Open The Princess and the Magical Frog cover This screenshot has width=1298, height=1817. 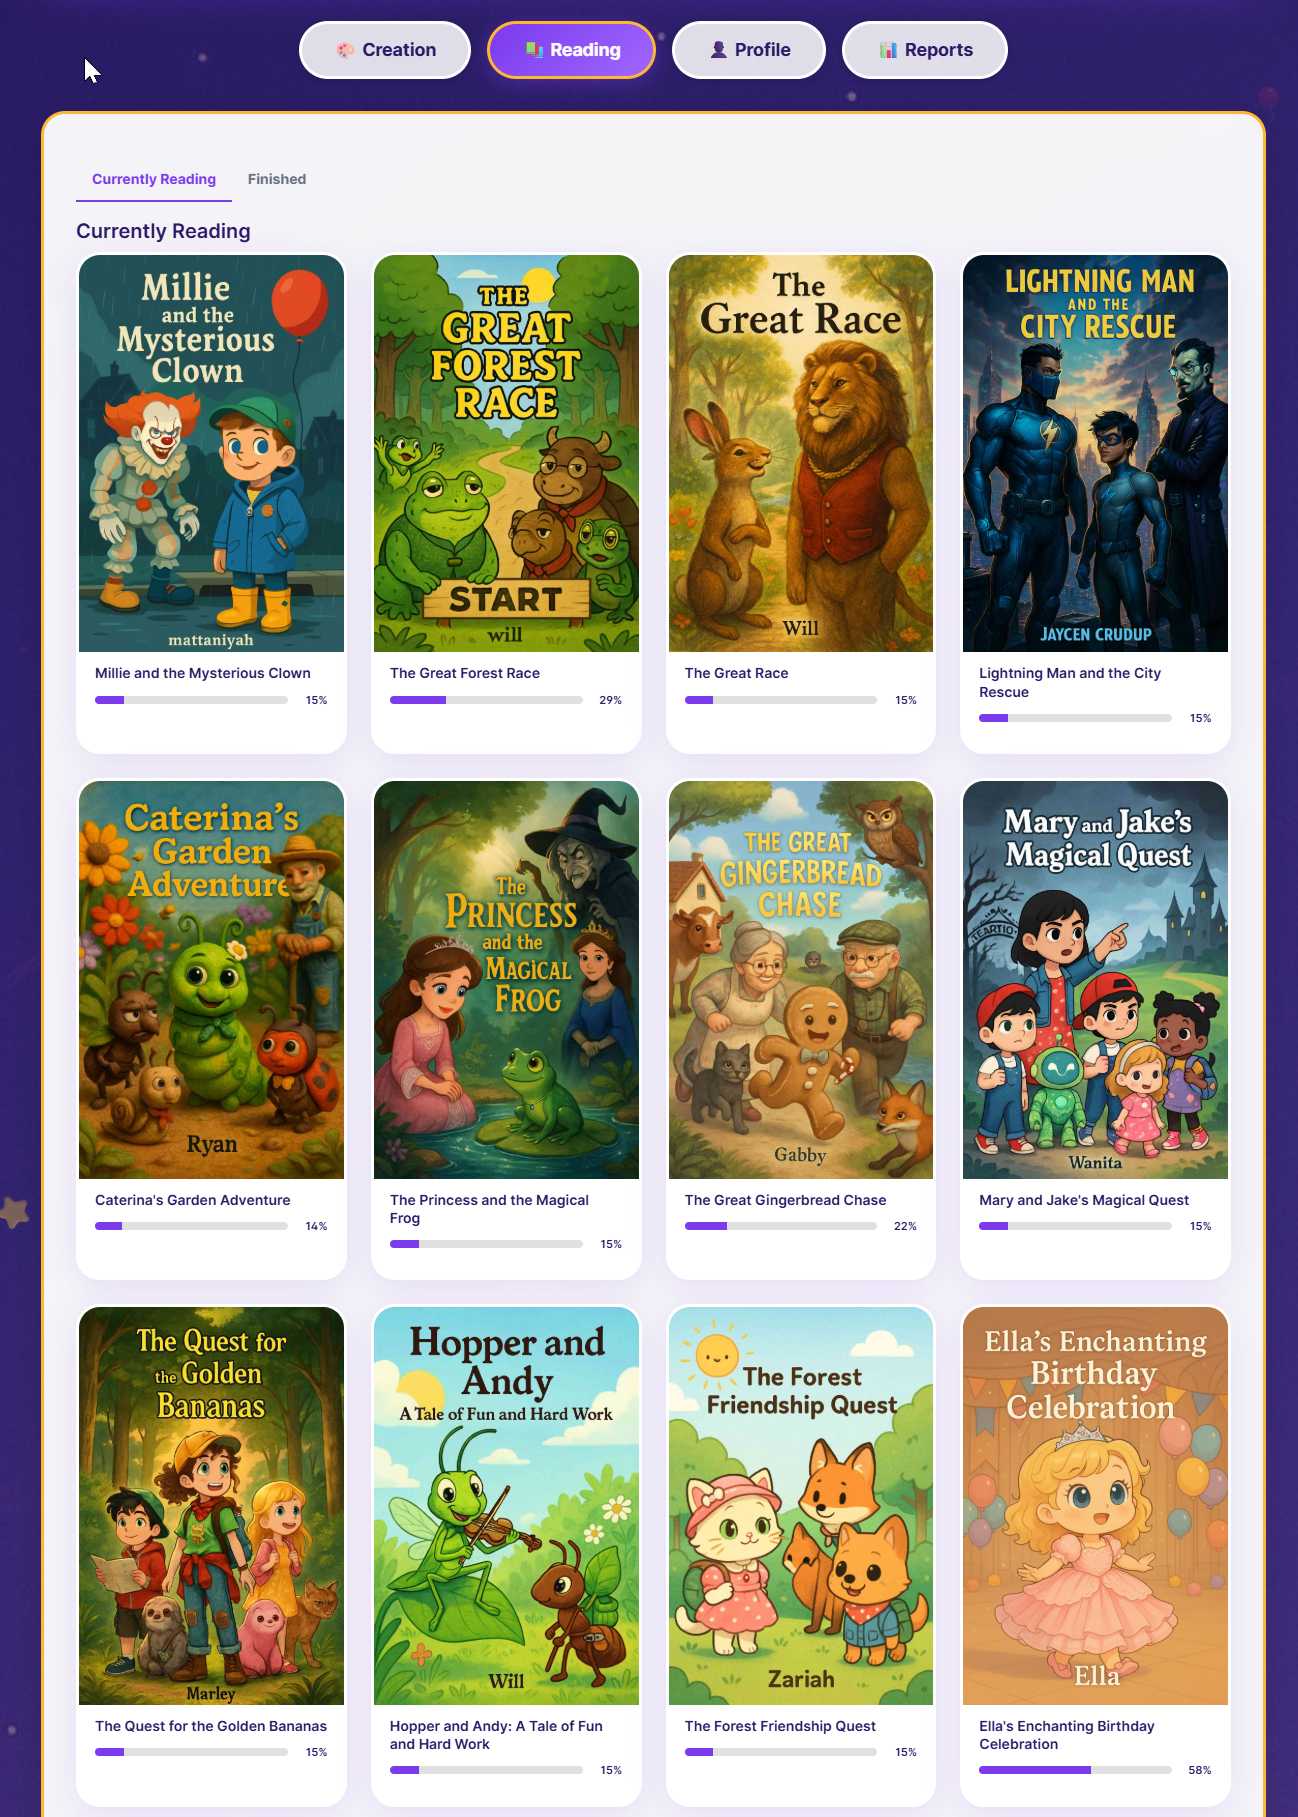pos(506,980)
